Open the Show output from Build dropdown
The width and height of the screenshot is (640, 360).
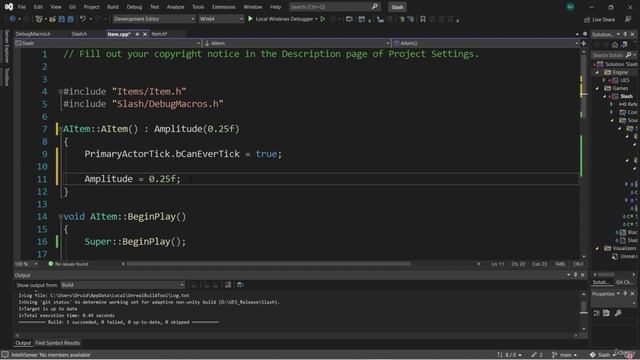click(x=122, y=285)
